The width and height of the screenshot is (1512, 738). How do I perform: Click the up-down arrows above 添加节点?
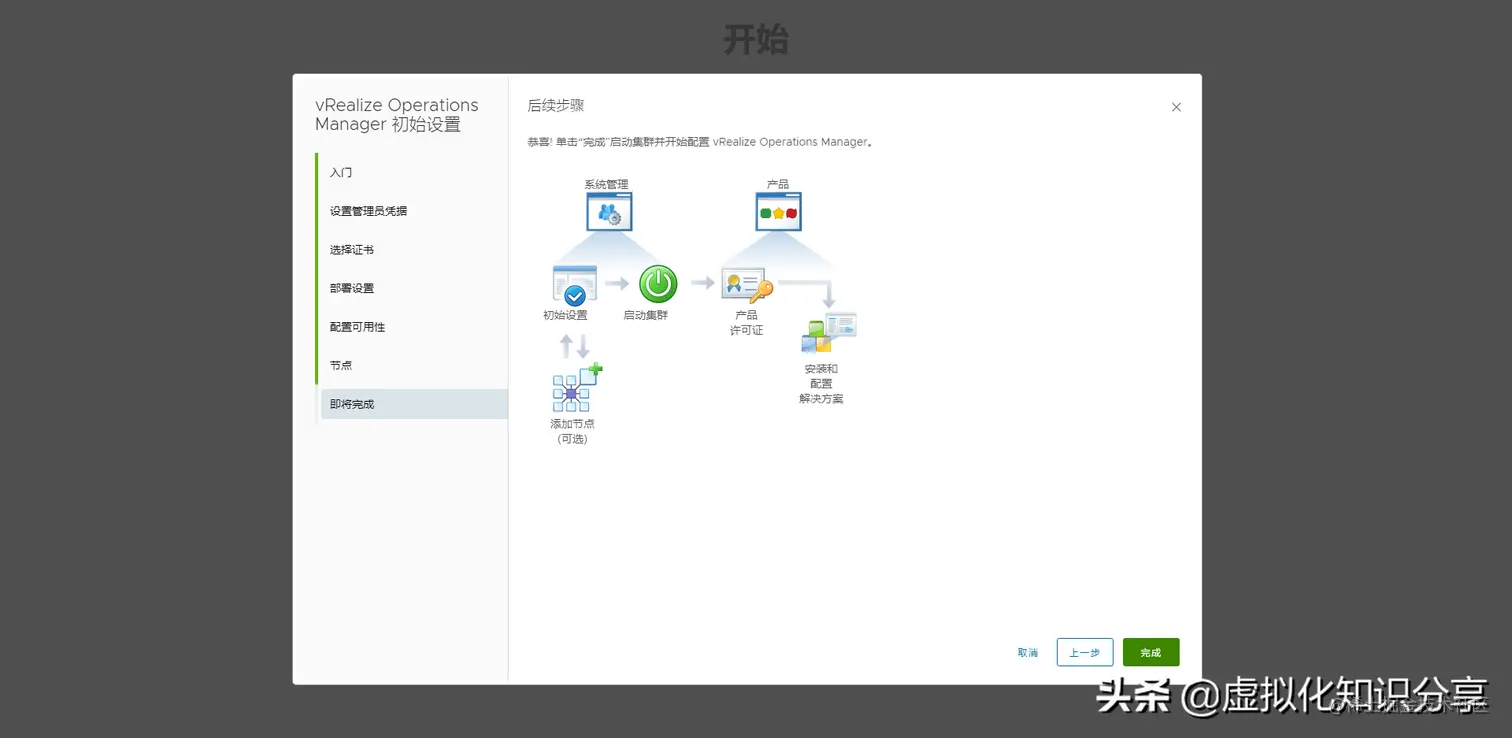coord(572,346)
